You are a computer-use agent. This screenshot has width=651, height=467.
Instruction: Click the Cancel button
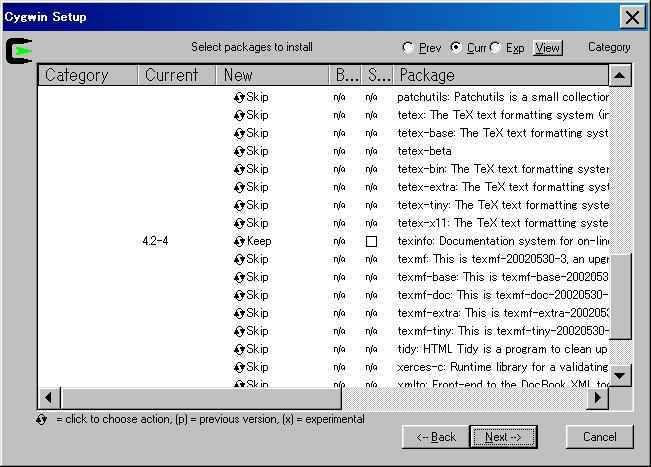click(600, 437)
